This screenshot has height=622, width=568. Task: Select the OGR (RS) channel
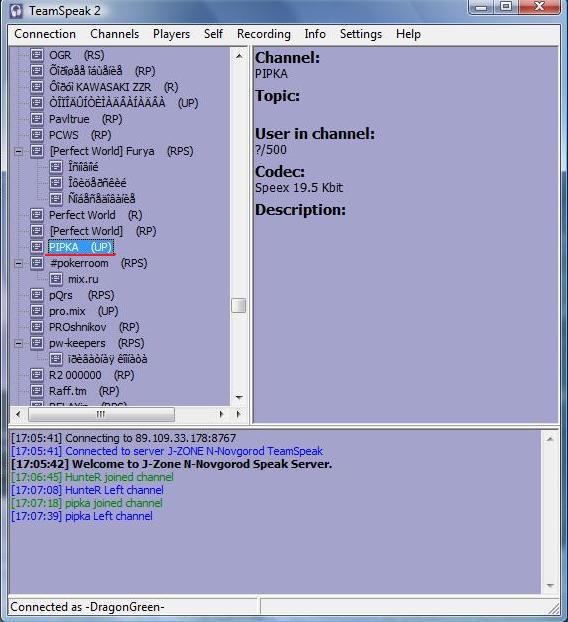pos(77,55)
